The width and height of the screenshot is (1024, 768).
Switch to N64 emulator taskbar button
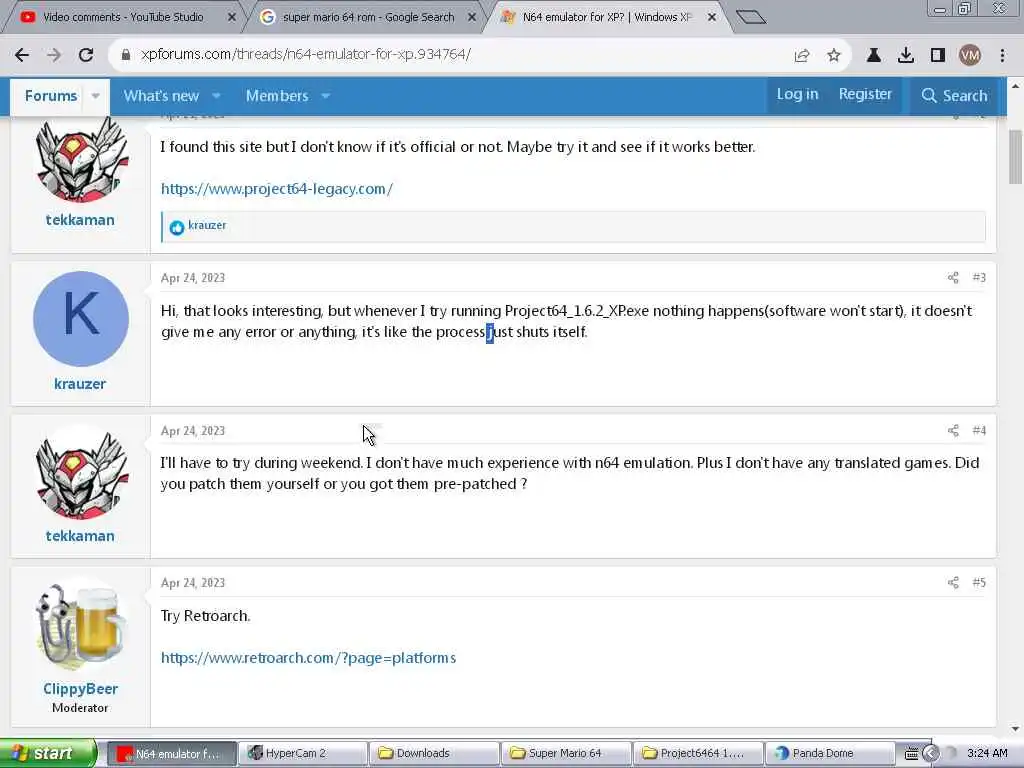[171, 754]
